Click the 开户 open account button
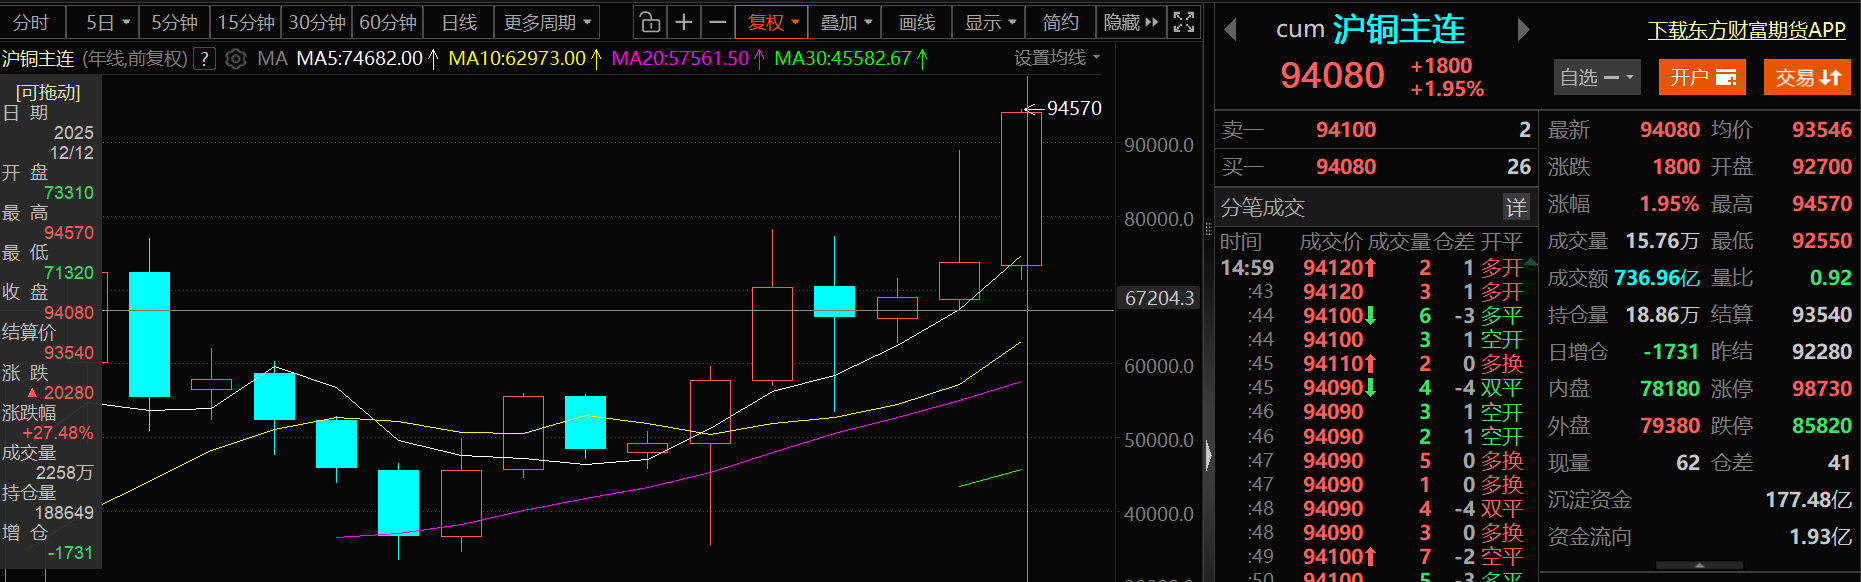 pyautogui.click(x=1701, y=77)
